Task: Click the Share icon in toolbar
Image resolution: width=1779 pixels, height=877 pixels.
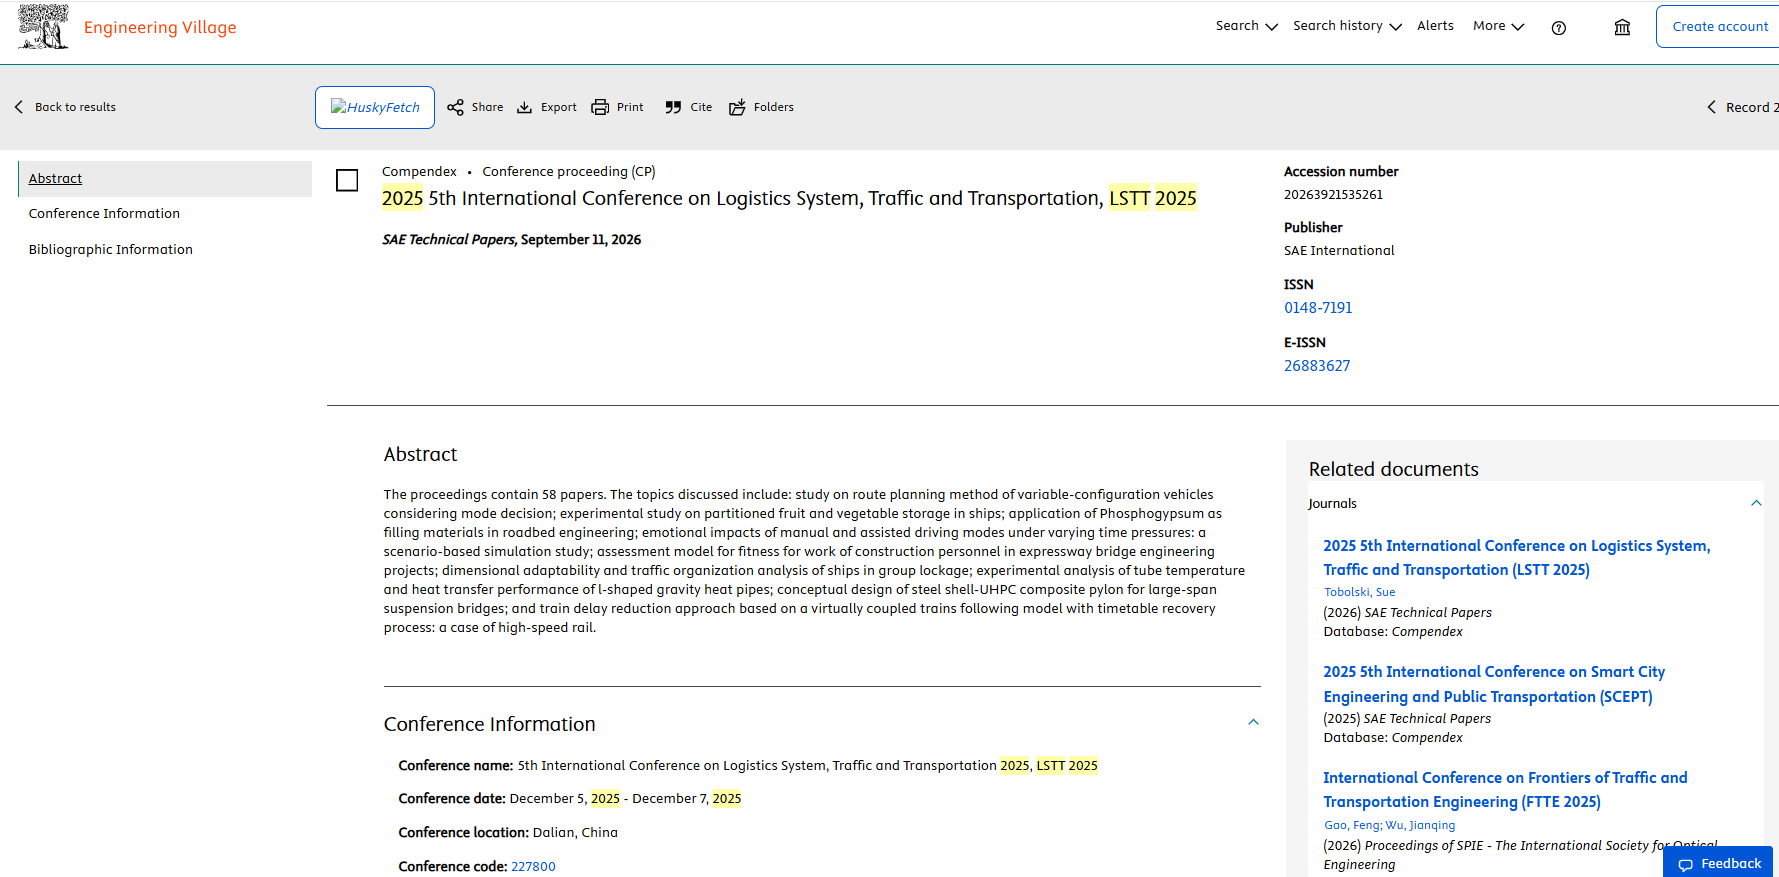Action: pyautogui.click(x=455, y=107)
